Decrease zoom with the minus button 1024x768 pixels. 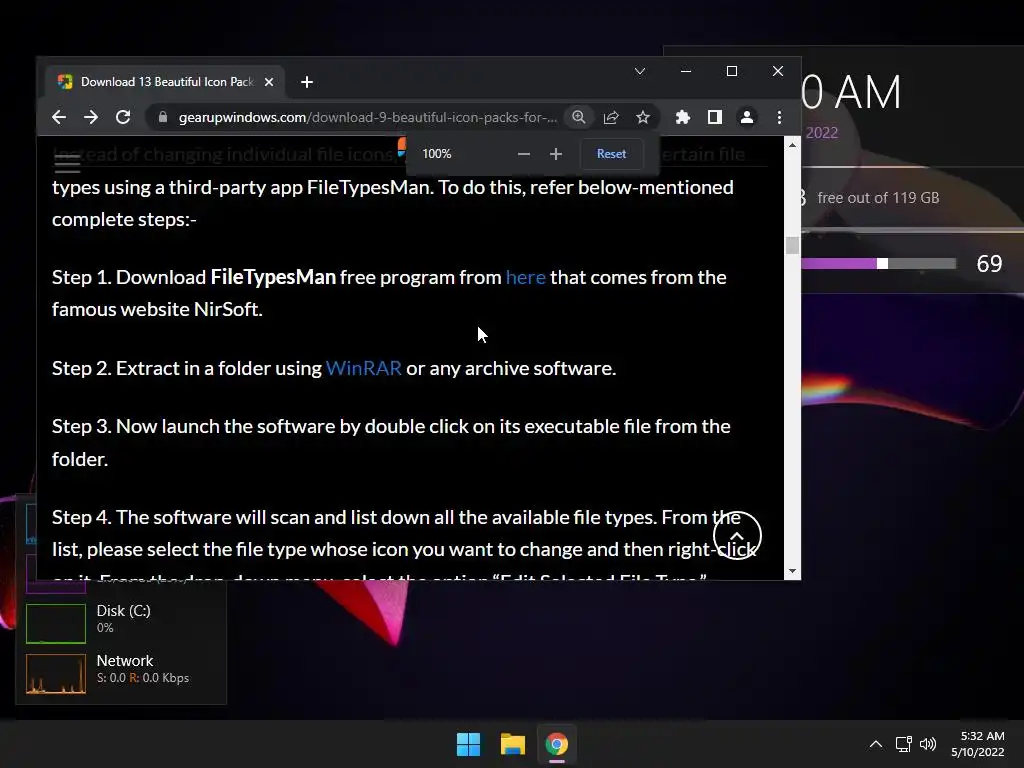click(524, 154)
